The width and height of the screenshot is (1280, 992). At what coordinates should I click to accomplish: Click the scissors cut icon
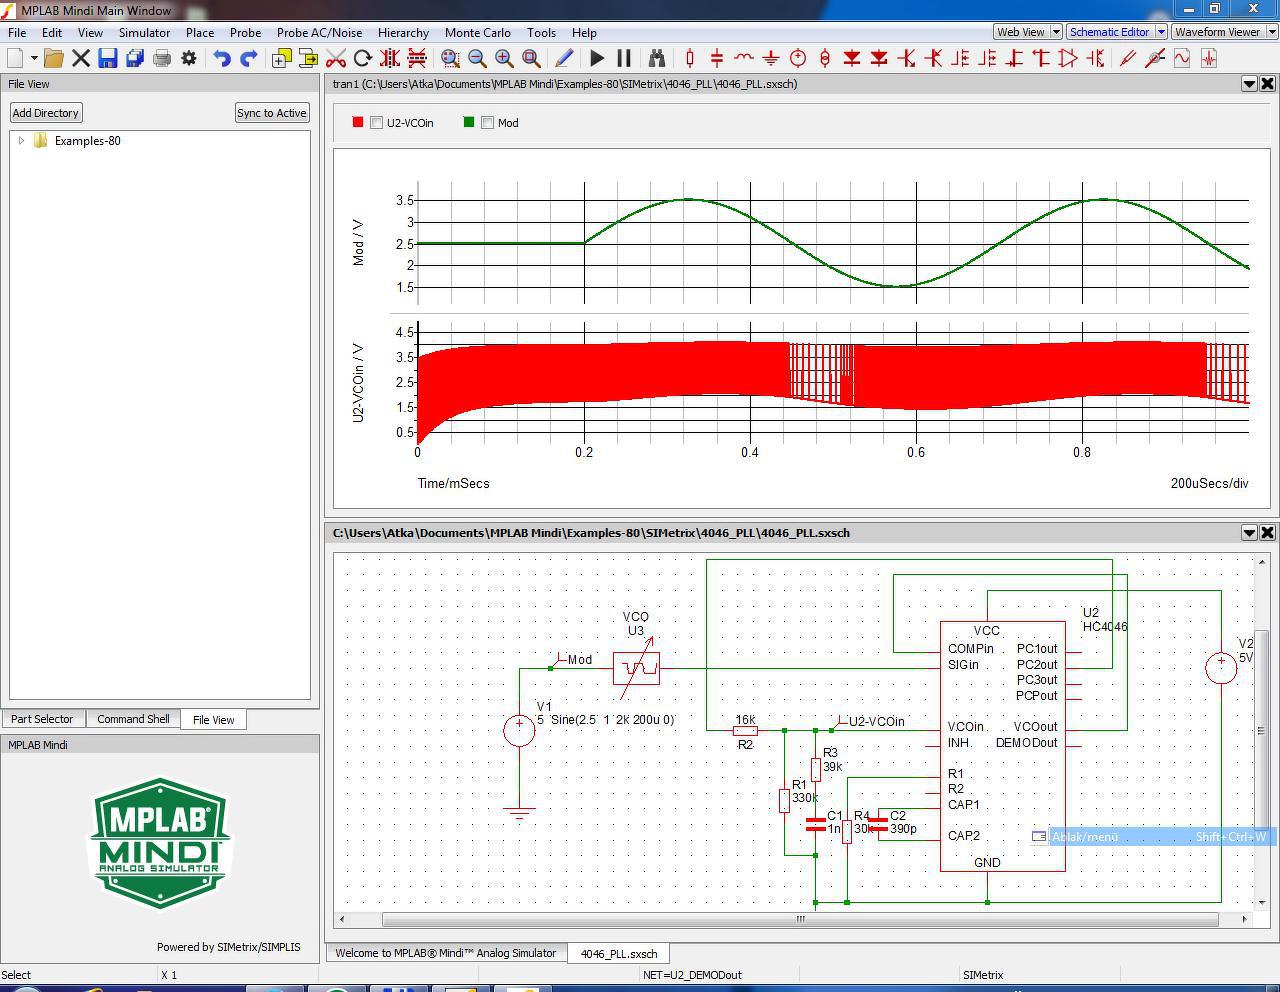point(336,59)
